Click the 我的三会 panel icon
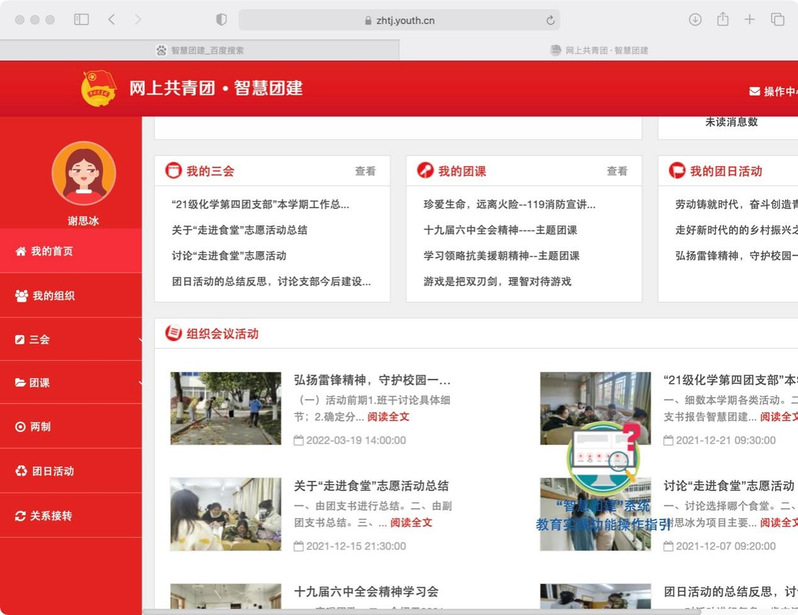Viewport: 798px width, 615px height. (174, 171)
